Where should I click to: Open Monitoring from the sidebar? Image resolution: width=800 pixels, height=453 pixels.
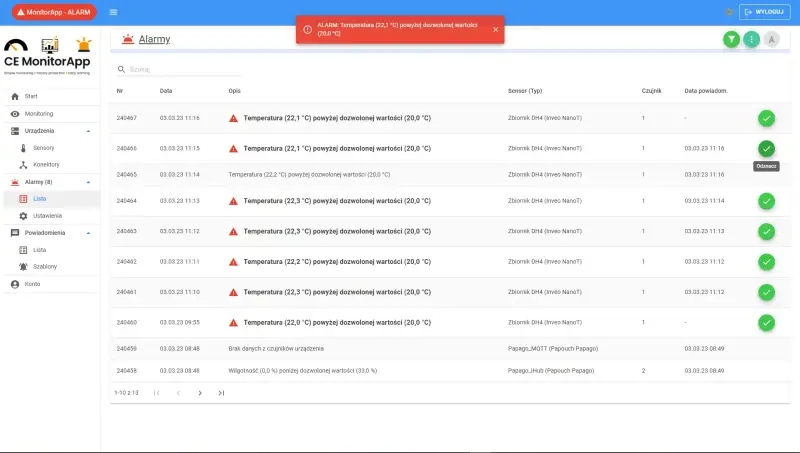(38, 114)
